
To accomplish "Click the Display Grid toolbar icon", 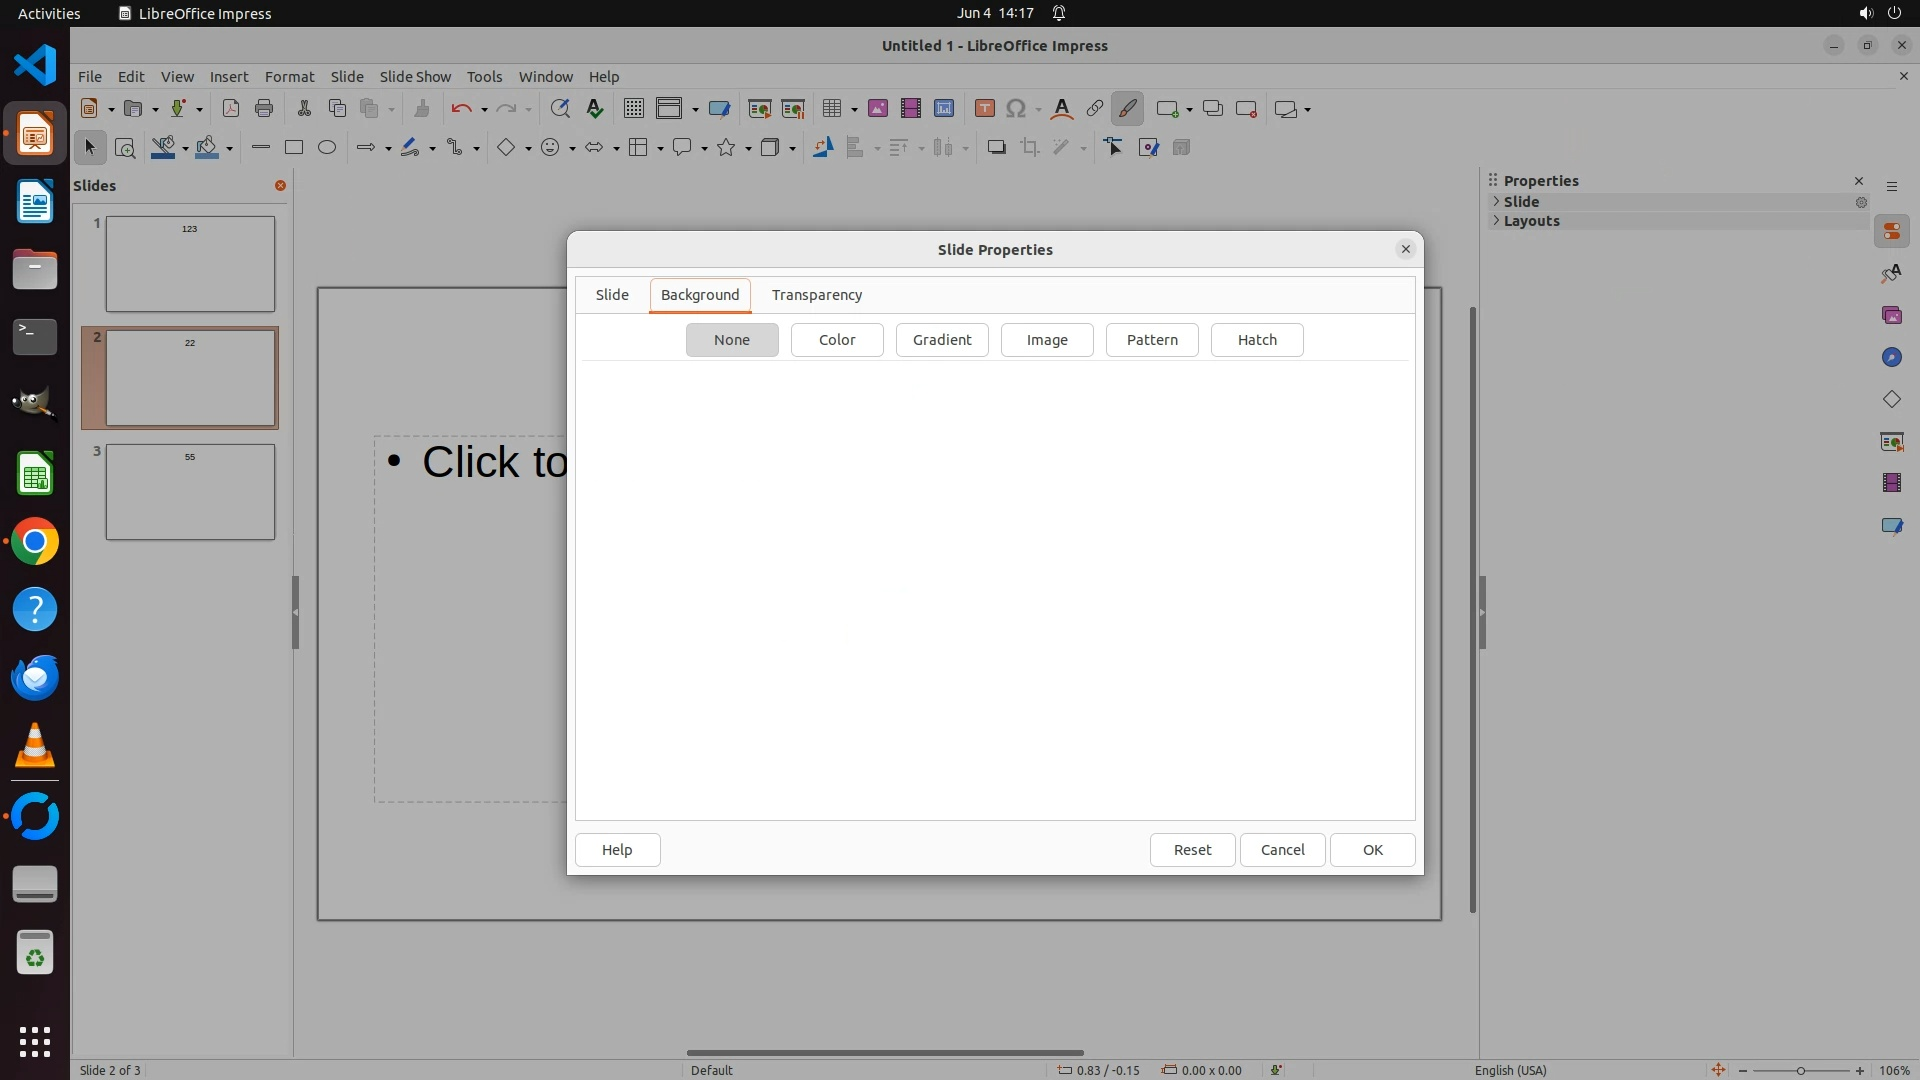I will (633, 109).
